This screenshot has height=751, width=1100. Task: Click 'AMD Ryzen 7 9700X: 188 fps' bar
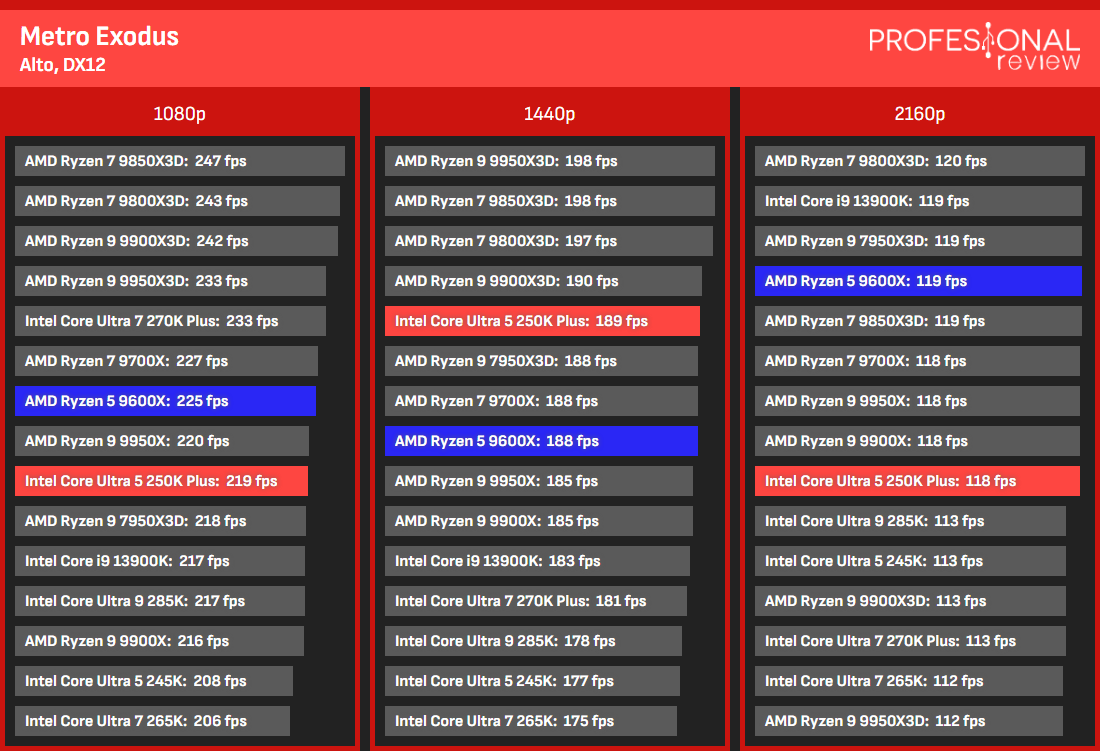(542, 400)
